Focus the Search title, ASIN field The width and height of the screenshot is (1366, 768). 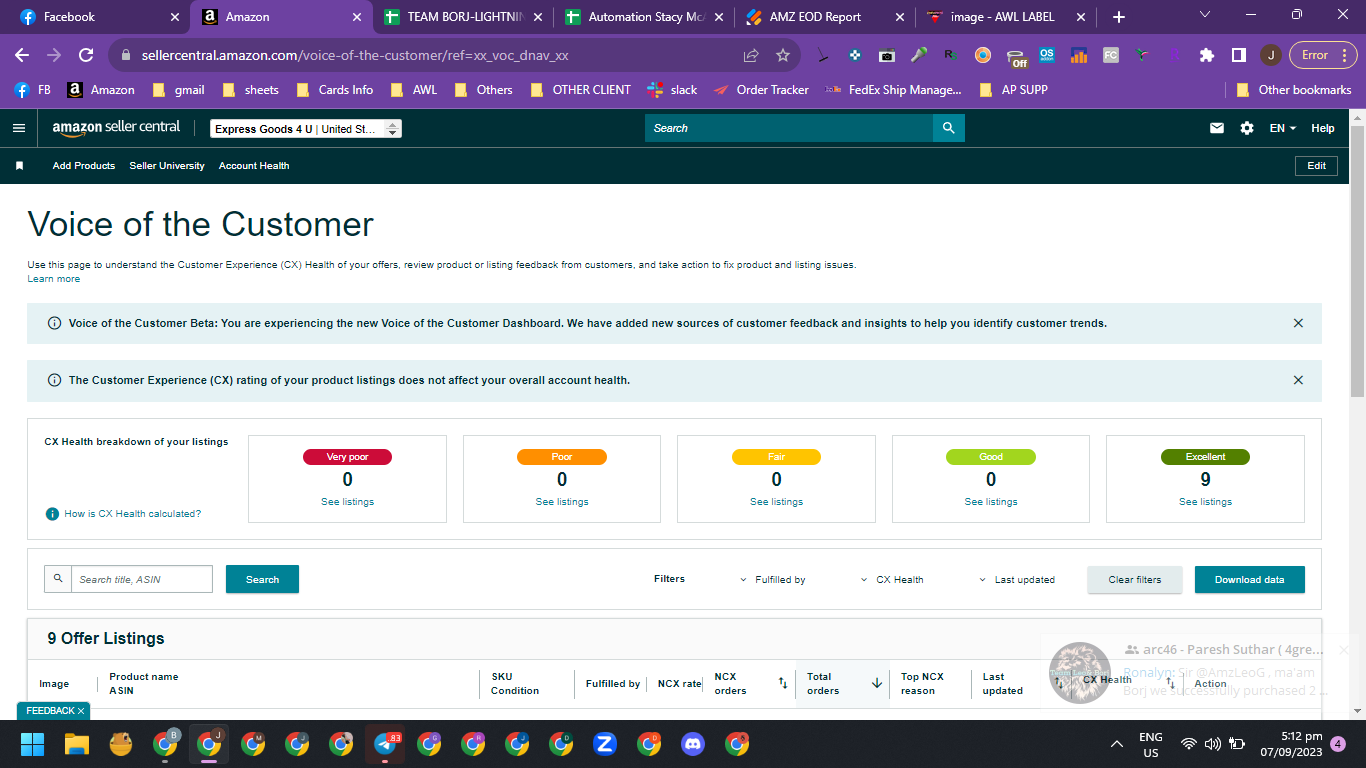coord(142,579)
